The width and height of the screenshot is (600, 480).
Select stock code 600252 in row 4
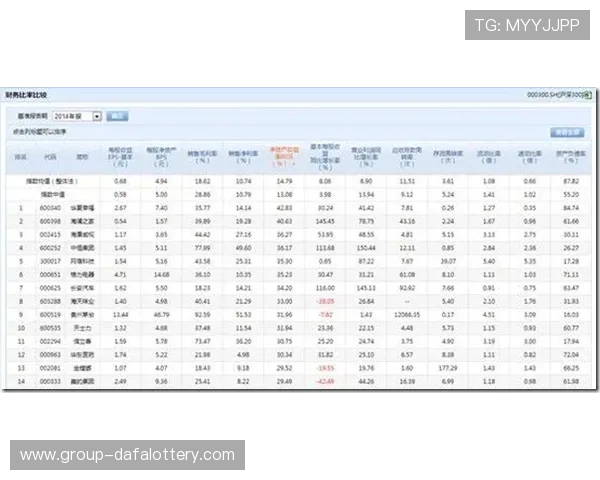tap(50, 248)
